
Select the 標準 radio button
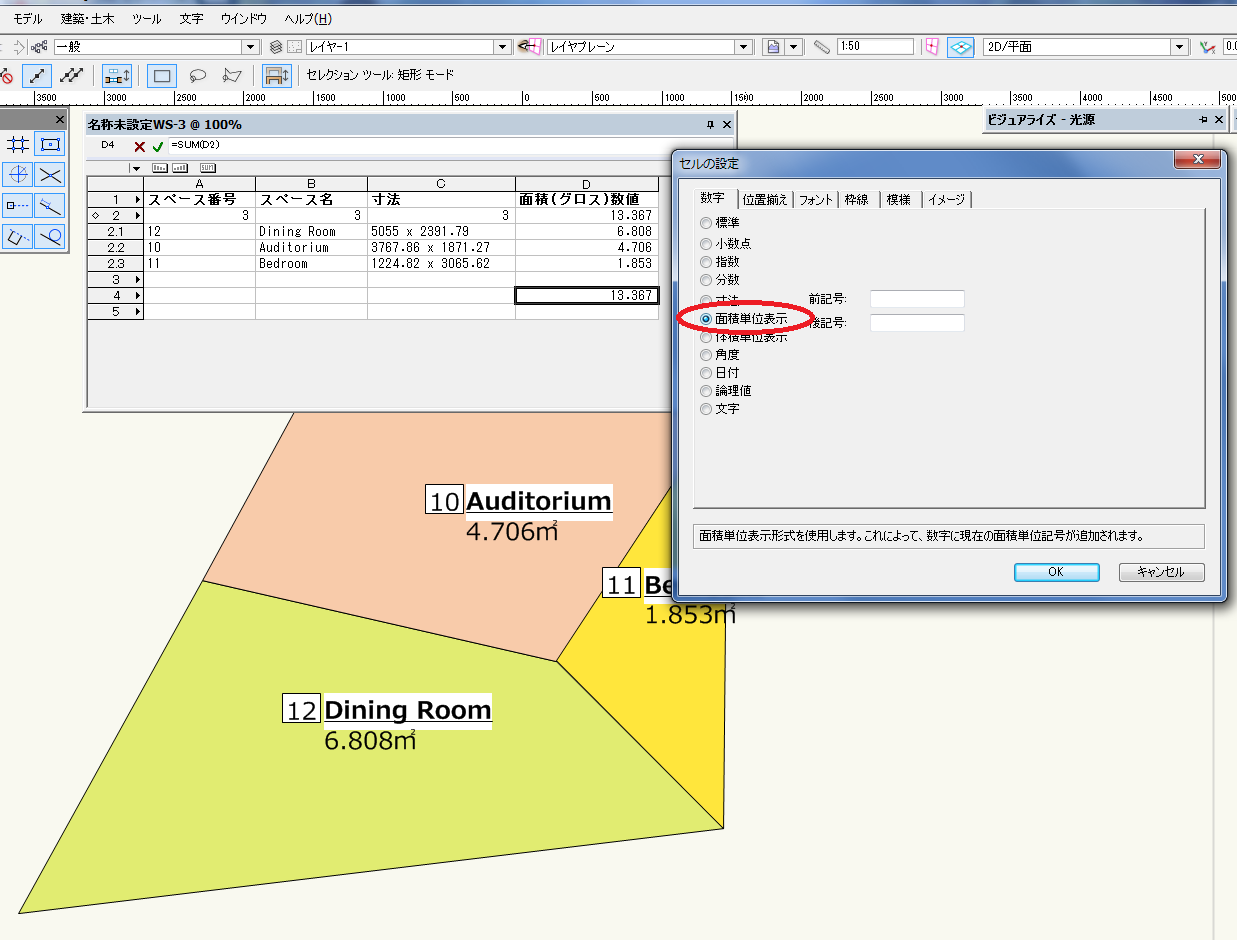pos(707,223)
